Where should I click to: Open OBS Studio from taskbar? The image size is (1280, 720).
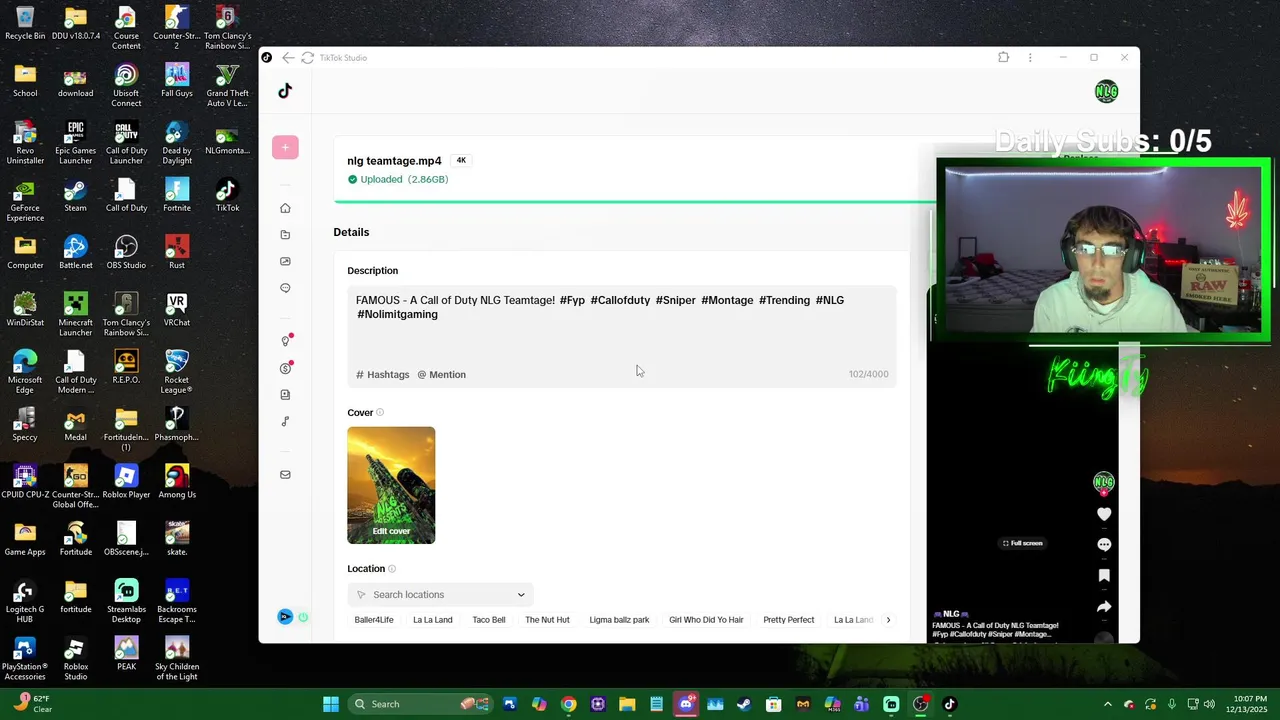coord(920,704)
